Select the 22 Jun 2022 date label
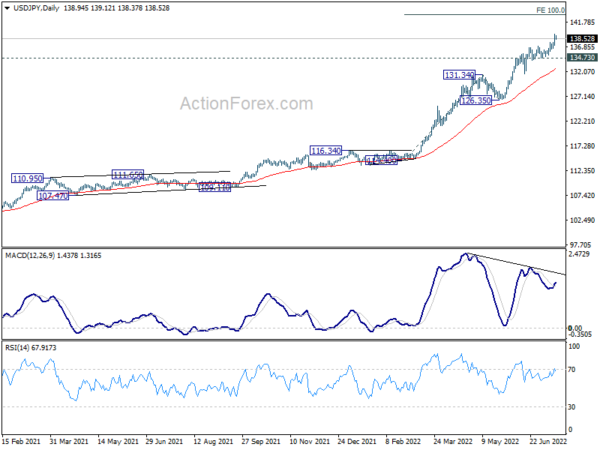Image resolution: width=600 pixels, height=450 pixels. 548,441
